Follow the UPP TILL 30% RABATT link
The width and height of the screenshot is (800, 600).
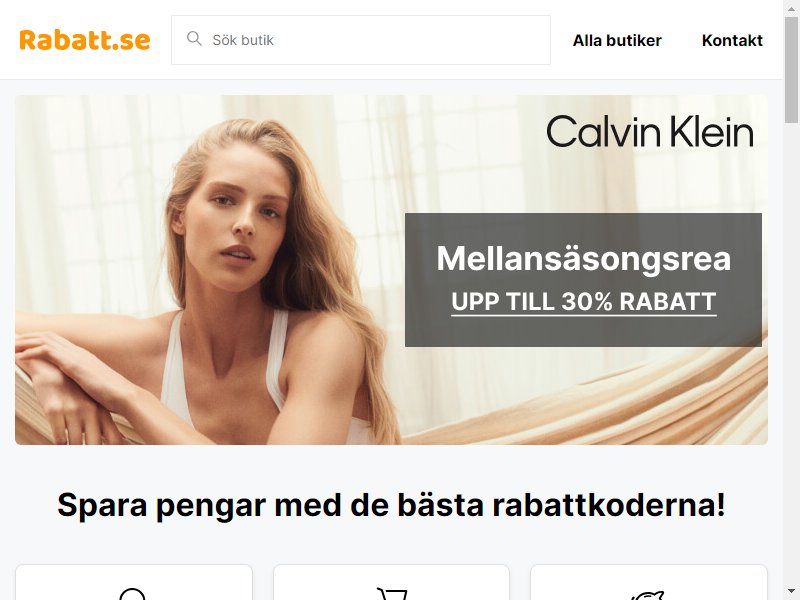click(584, 302)
